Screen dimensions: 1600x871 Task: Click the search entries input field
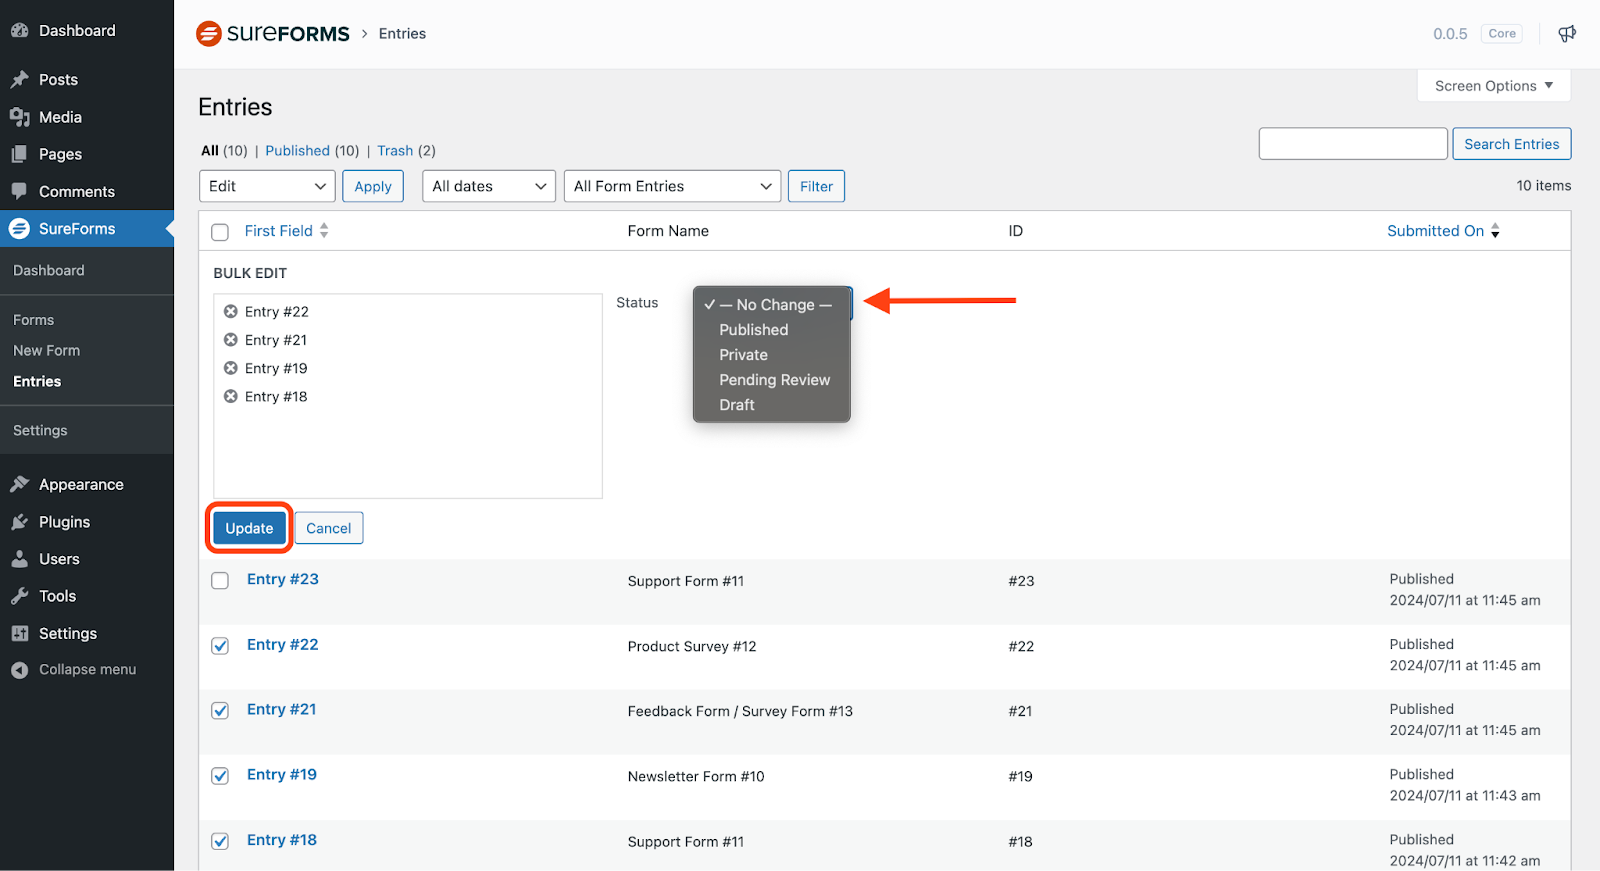coord(1353,144)
